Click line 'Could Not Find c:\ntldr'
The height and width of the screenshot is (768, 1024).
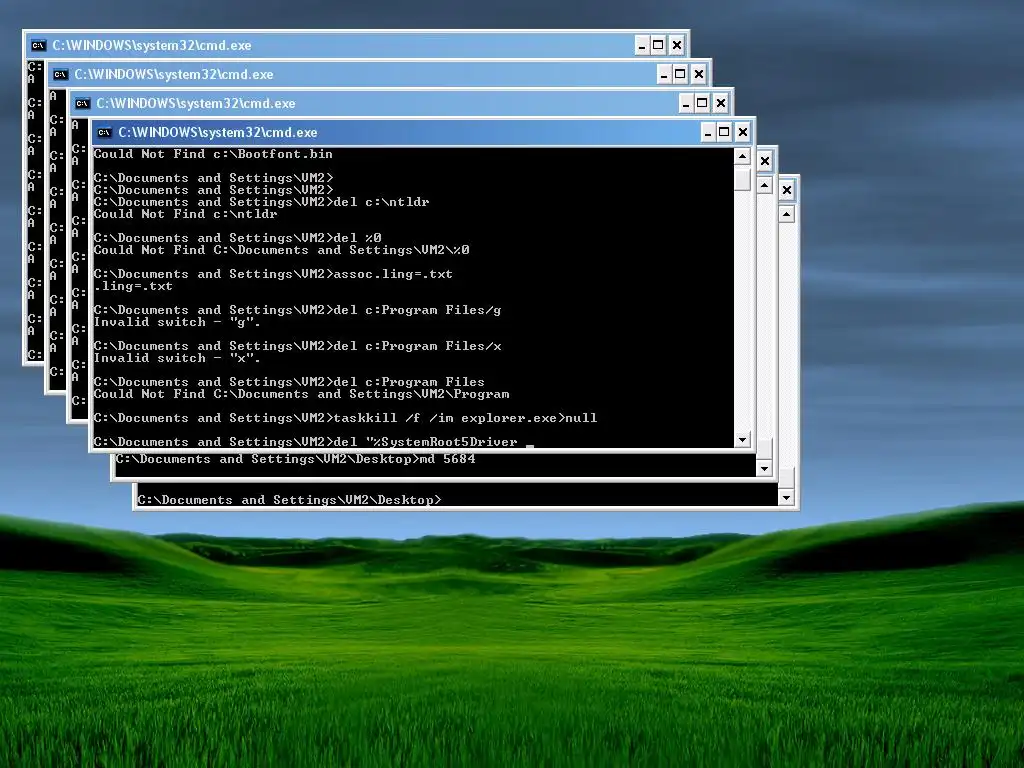coord(185,214)
